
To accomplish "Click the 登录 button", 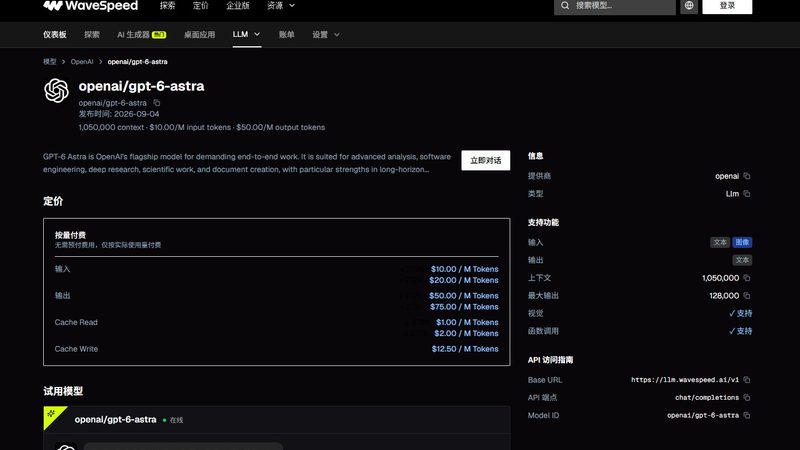I will 727,6.
